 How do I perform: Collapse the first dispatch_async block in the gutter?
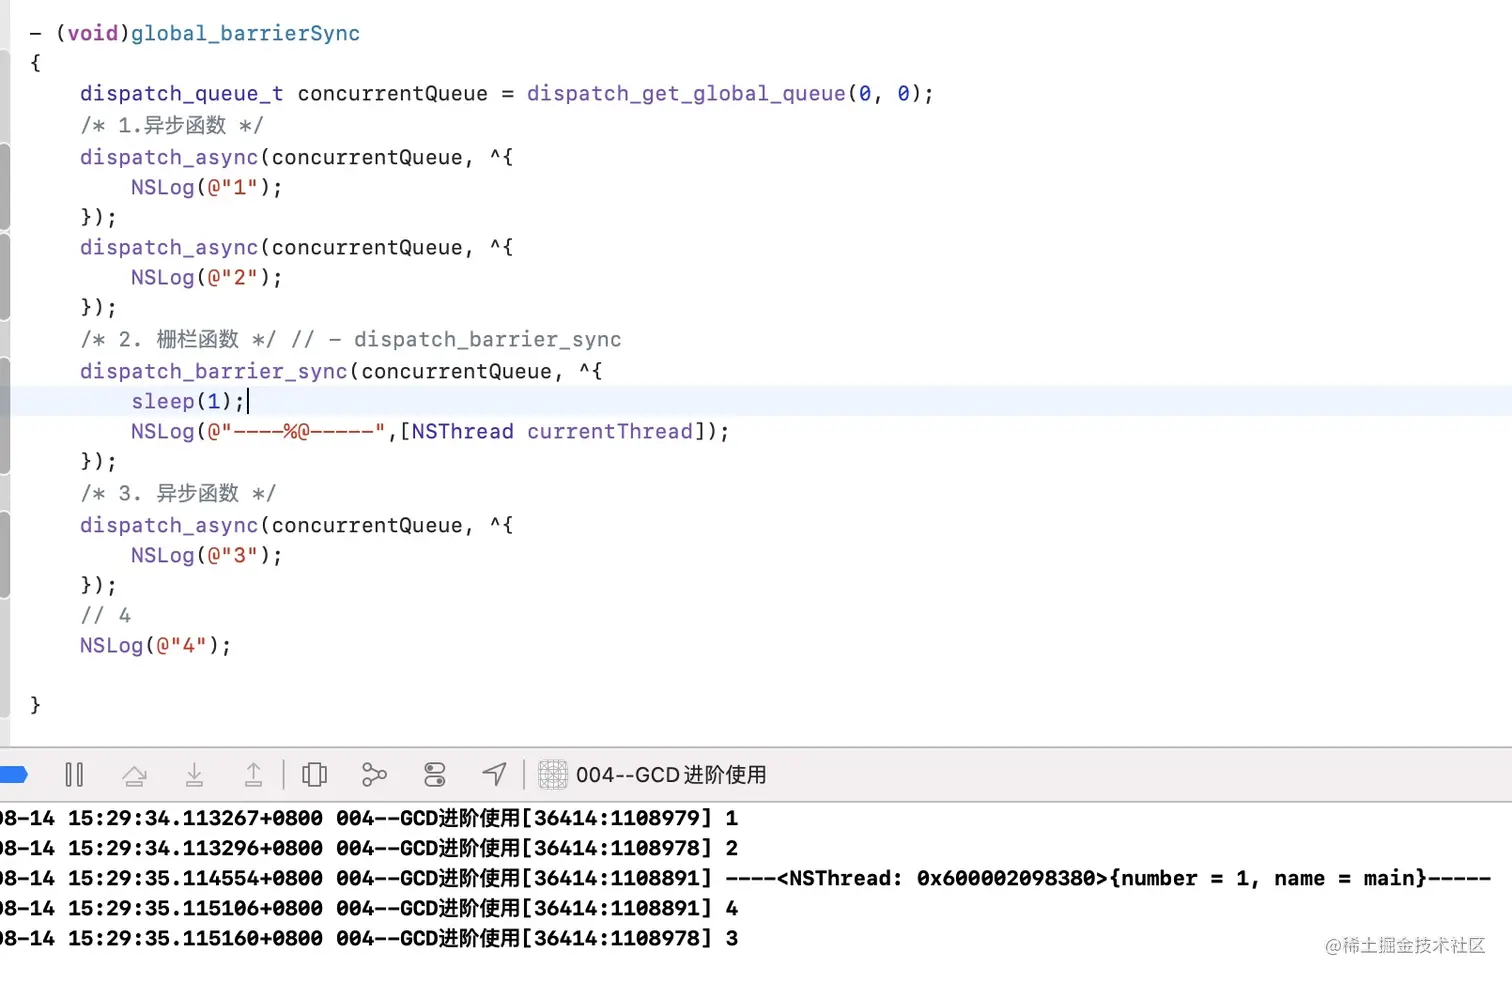(x=4, y=186)
